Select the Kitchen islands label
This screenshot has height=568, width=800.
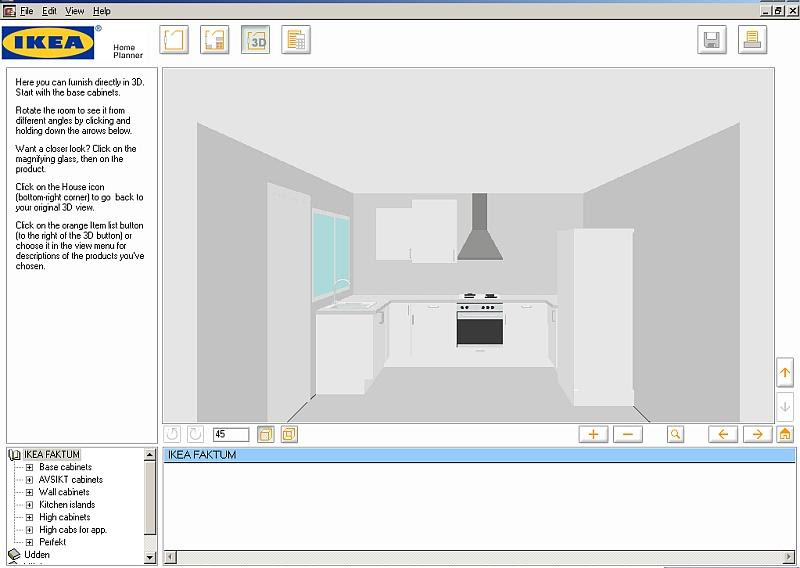pyautogui.click(x=67, y=505)
